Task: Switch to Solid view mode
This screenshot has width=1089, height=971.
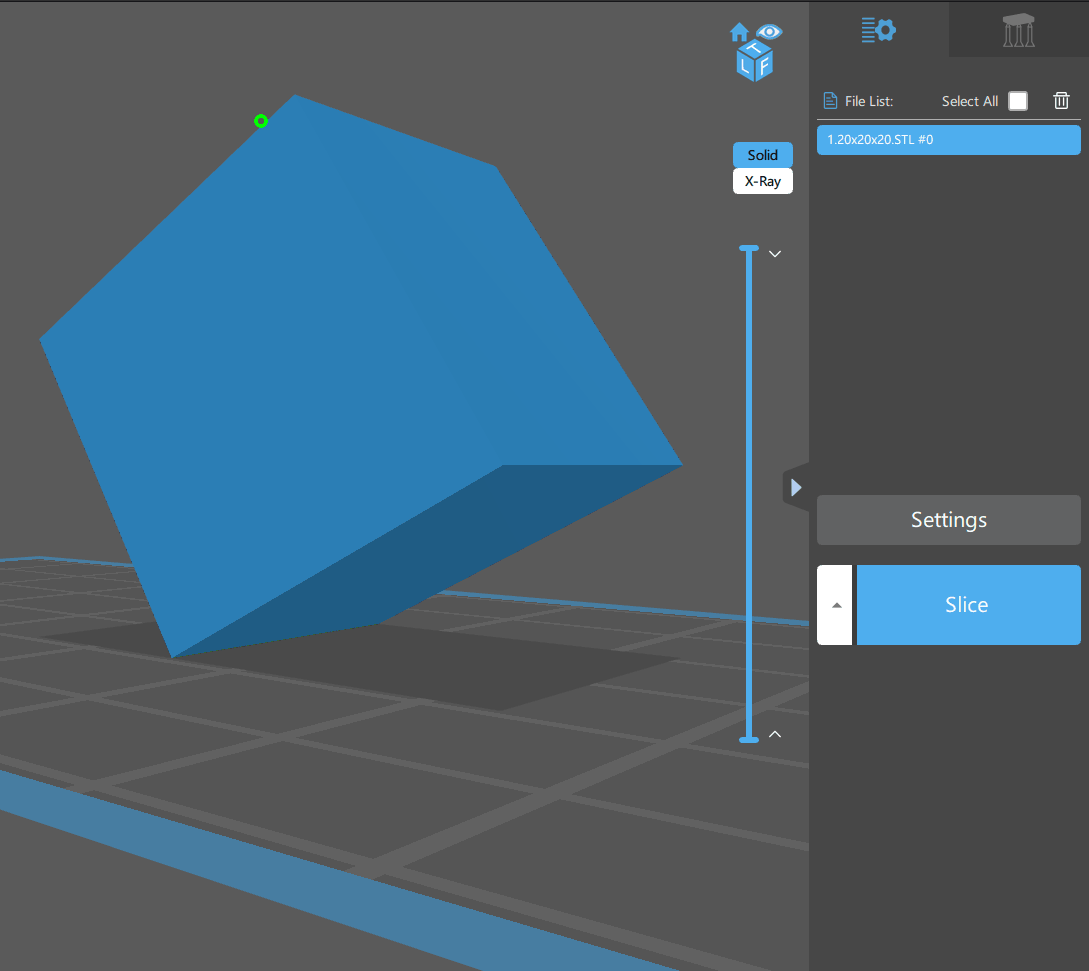Action: (x=762, y=155)
